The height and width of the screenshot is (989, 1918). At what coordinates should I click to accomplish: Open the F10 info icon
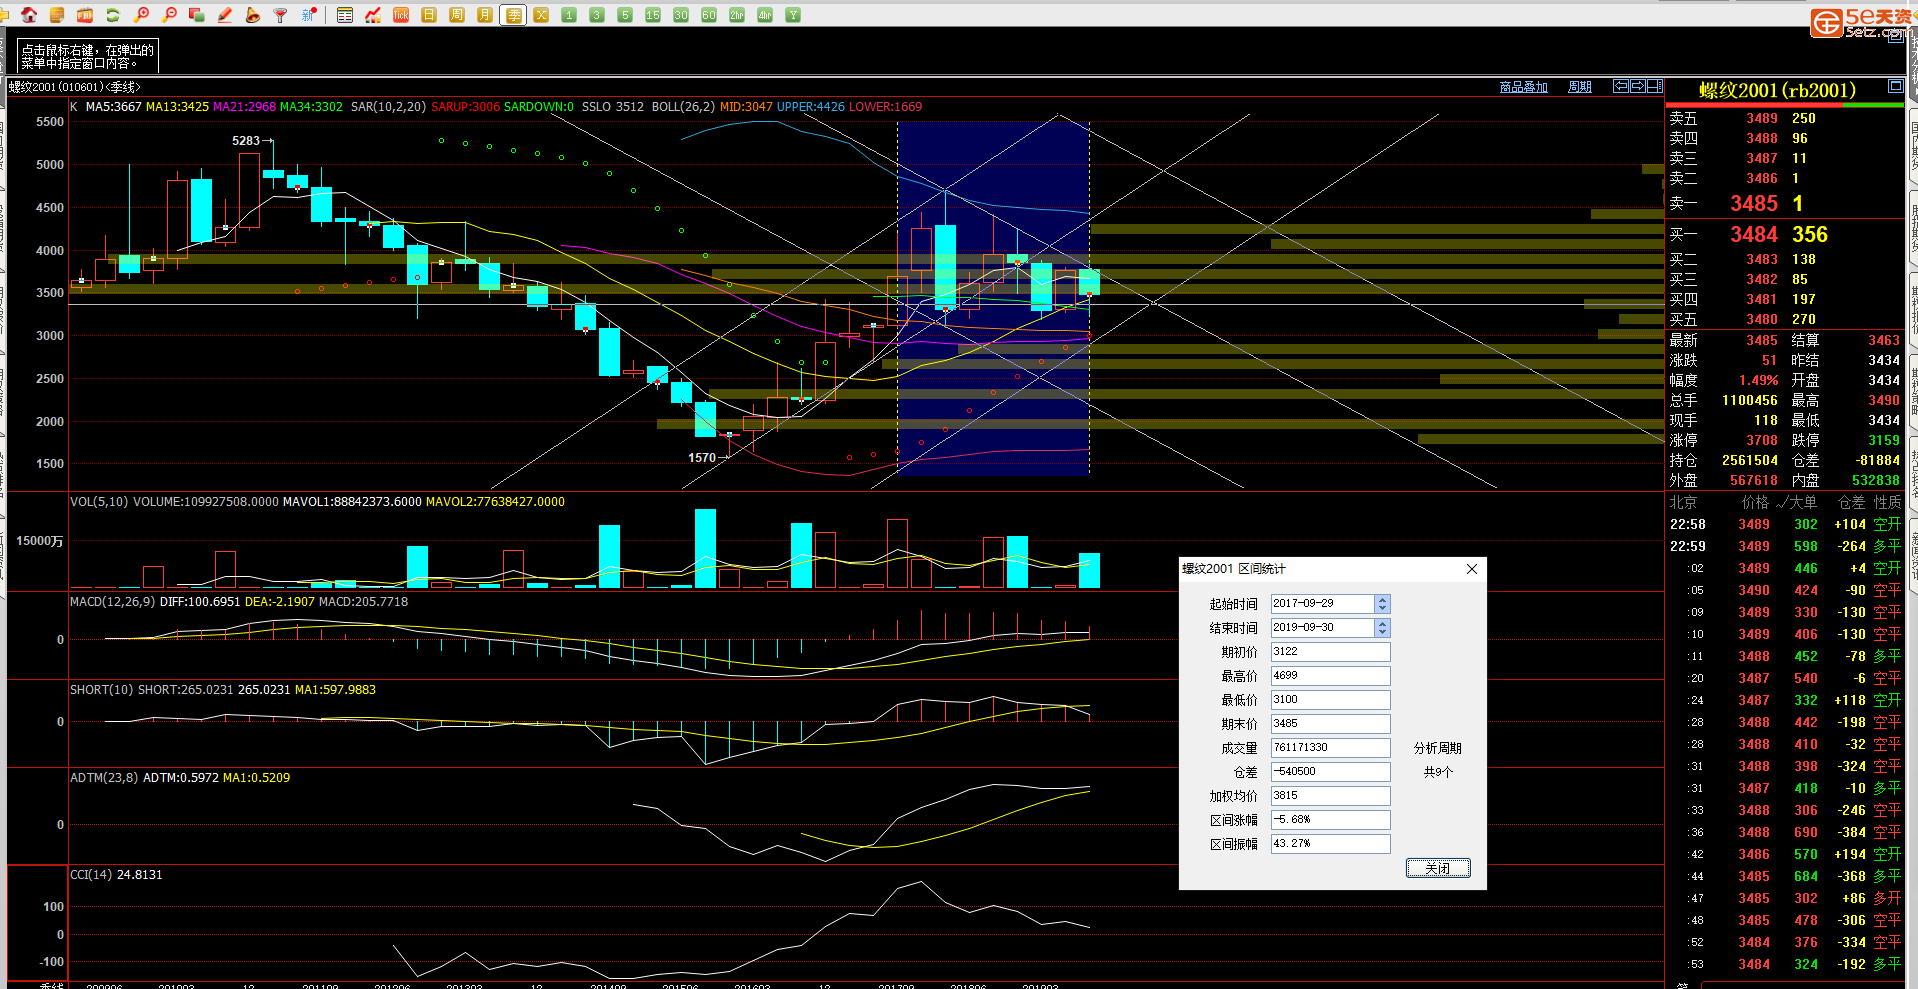coord(85,15)
